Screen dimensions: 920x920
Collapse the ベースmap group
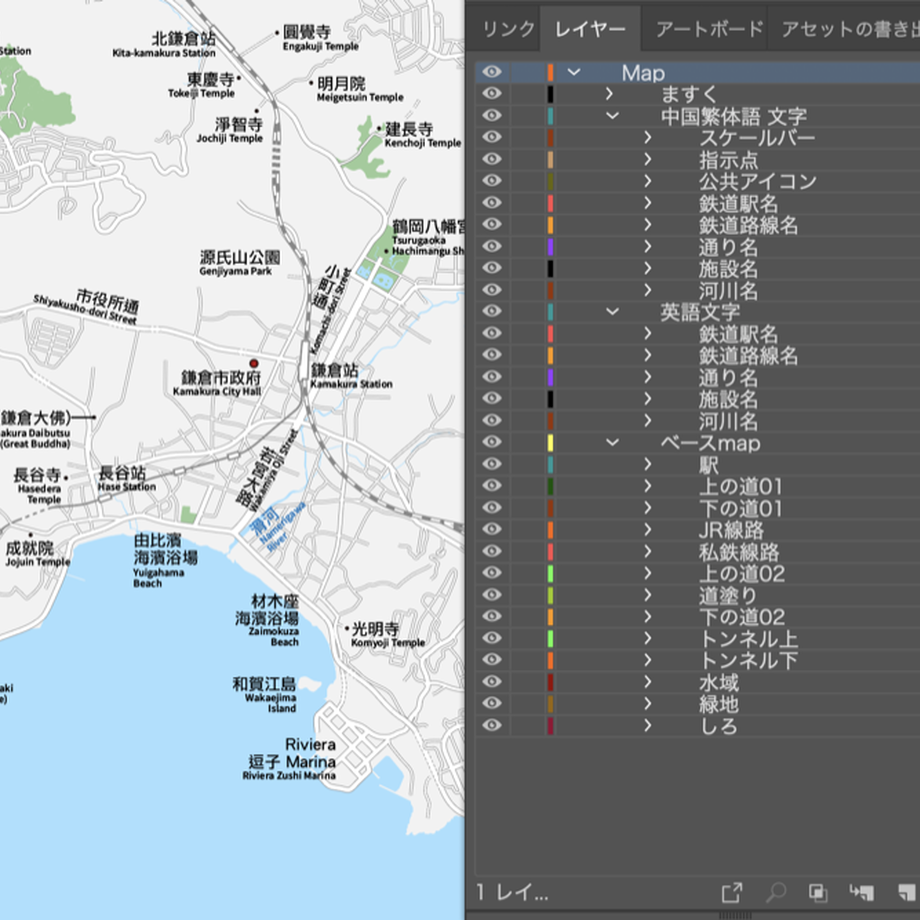pyautogui.click(x=612, y=442)
